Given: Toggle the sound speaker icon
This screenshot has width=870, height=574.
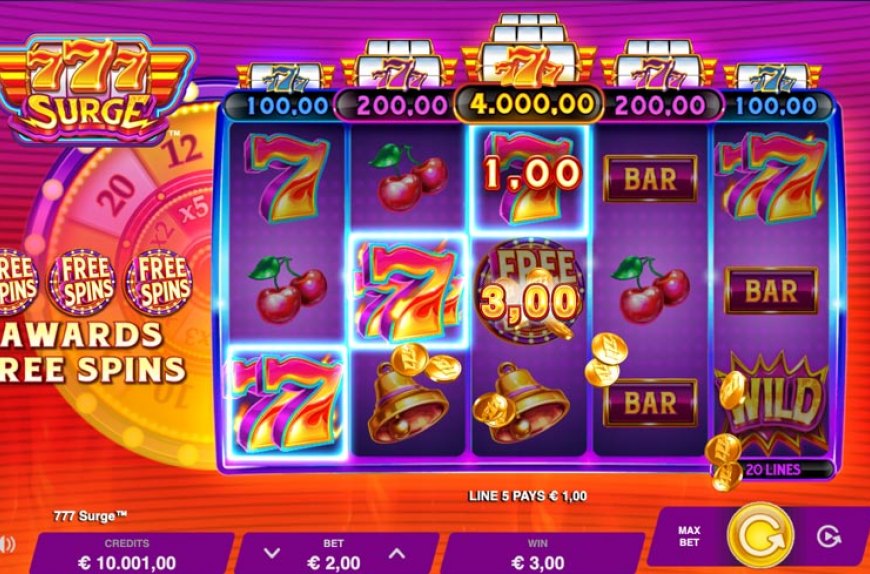Looking at the screenshot, I should coord(6,544).
